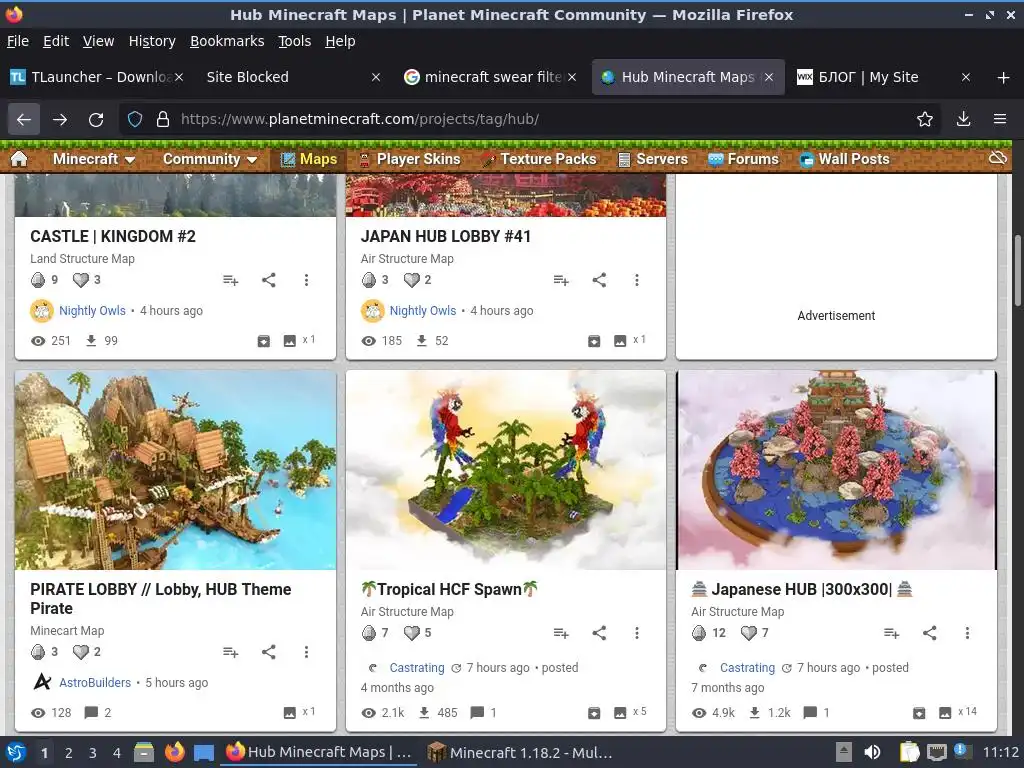Share the CASTLE | KINGDOM #2 map
The height and width of the screenshot is (768, 1024).
pos(268,280)
